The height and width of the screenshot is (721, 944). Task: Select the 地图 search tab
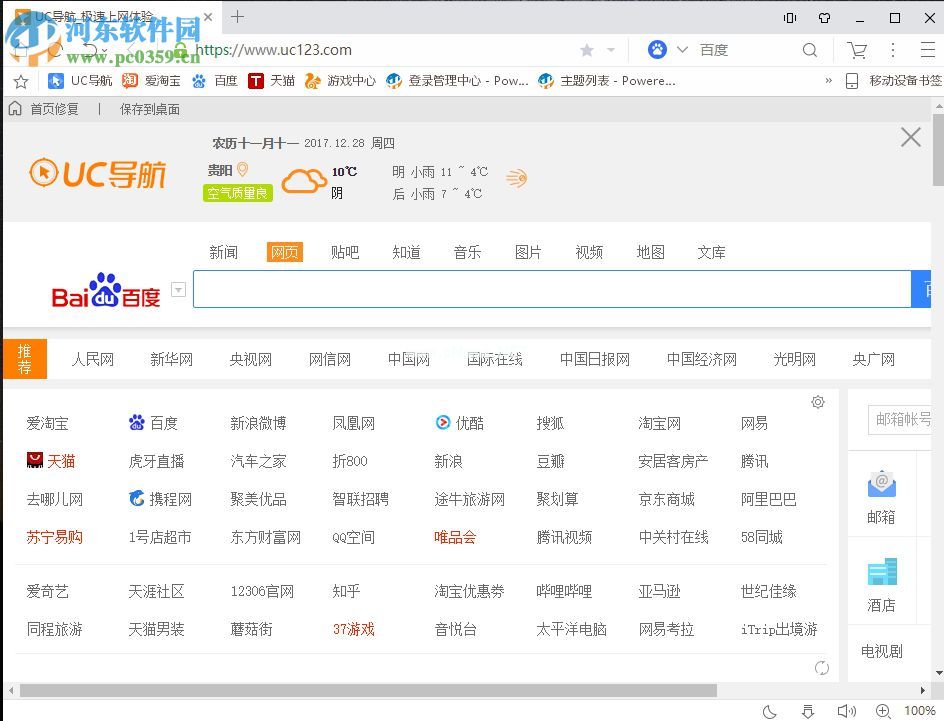pos(650,252)
